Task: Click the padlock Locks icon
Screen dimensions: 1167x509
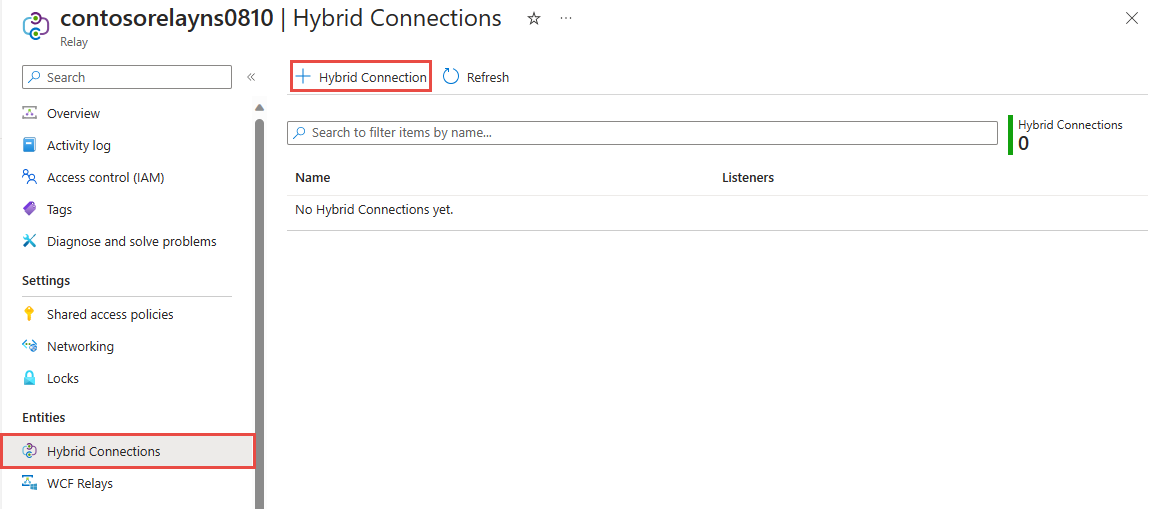Action: coord(30,378)
